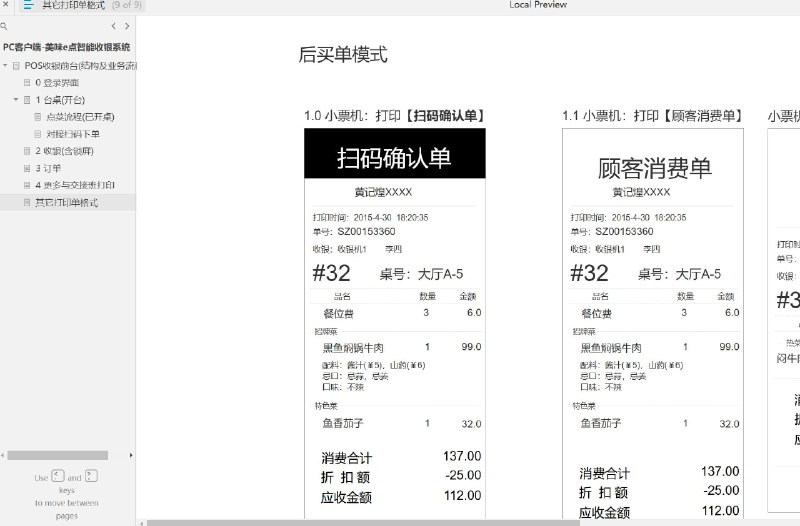Collapse the 1 台桌(开台) tree node arrow
The width and height of the screenshot is (800, 526).
pos(16,99)
